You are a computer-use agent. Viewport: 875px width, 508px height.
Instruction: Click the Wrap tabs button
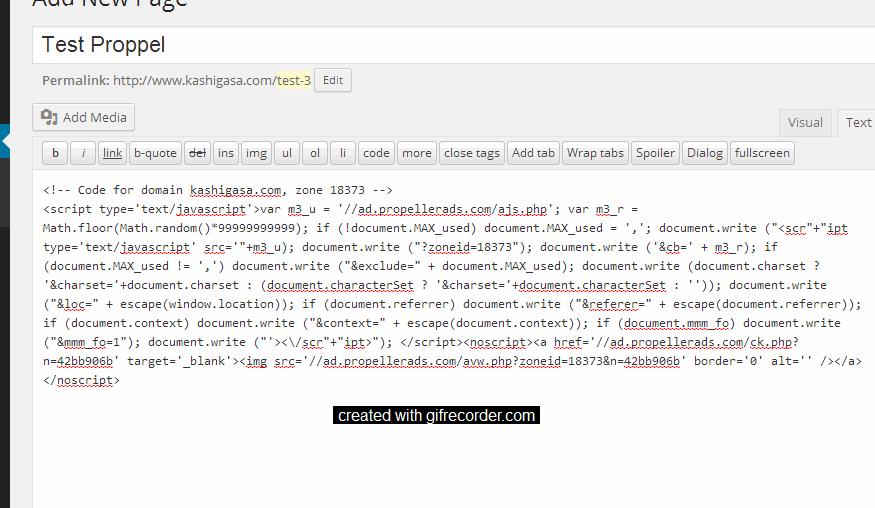click(595, 153)
